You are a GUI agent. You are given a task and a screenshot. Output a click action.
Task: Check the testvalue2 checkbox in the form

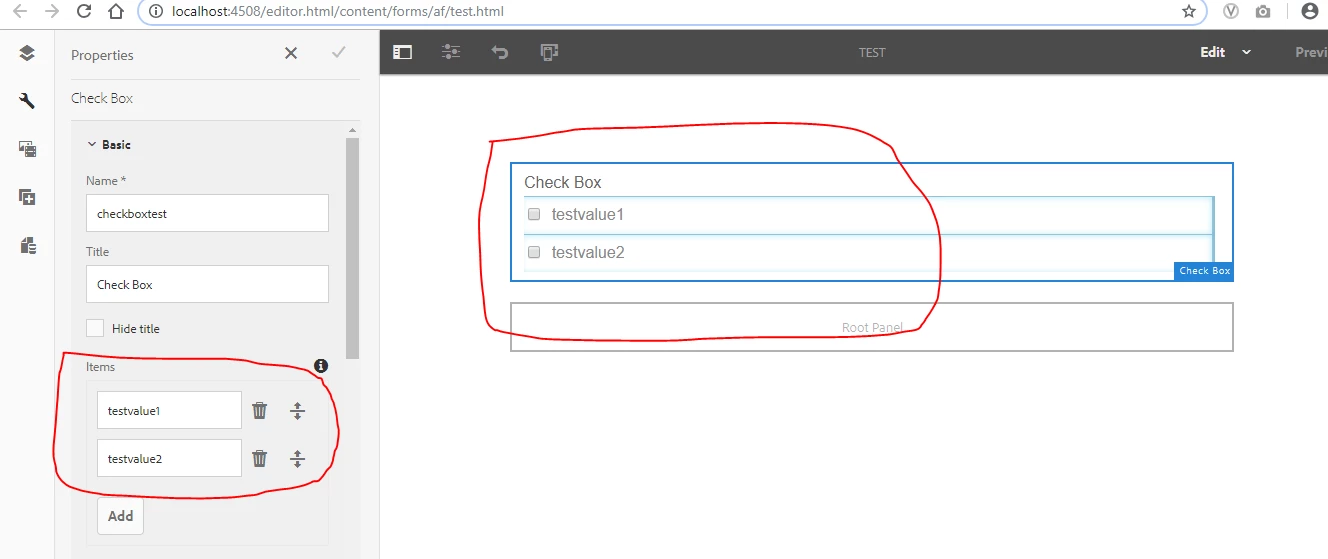coord(534,252)
